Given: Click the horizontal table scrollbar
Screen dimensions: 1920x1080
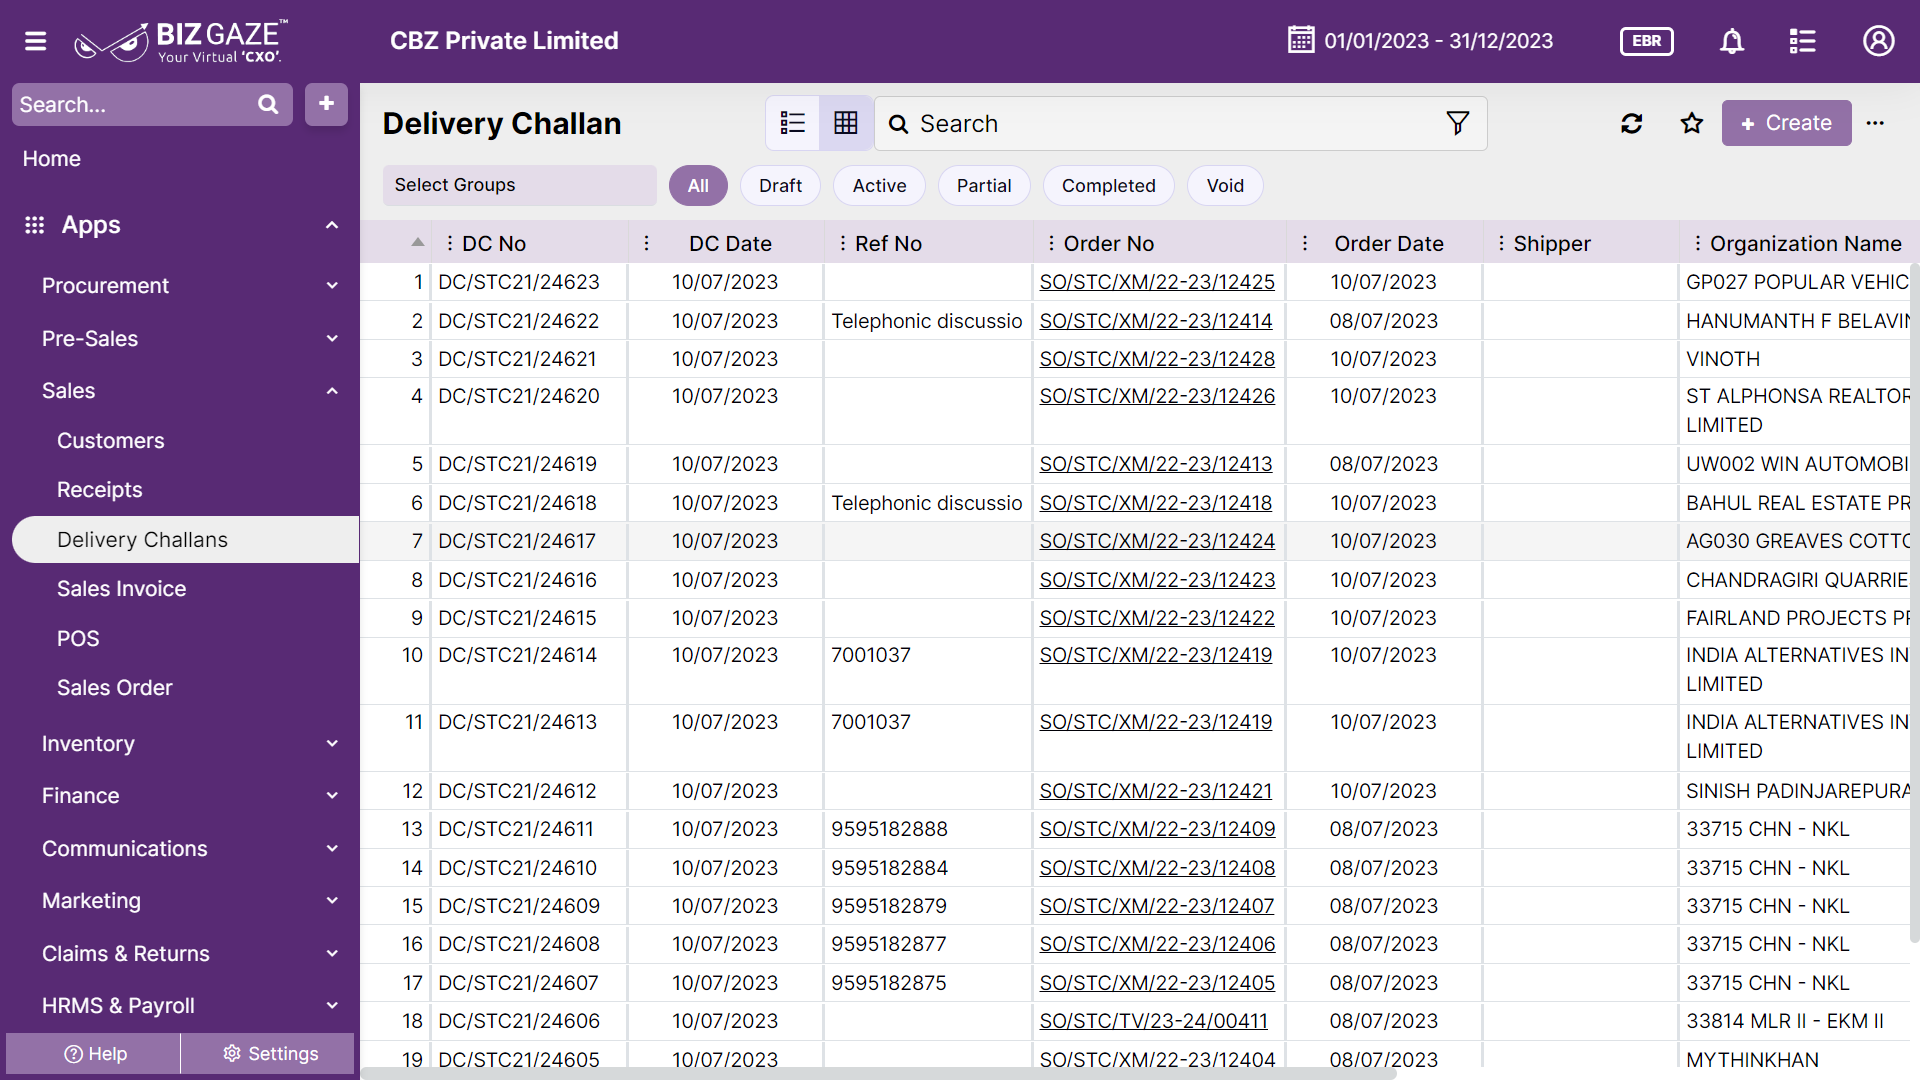Looking at the screenshot, I should point(878,1074).
